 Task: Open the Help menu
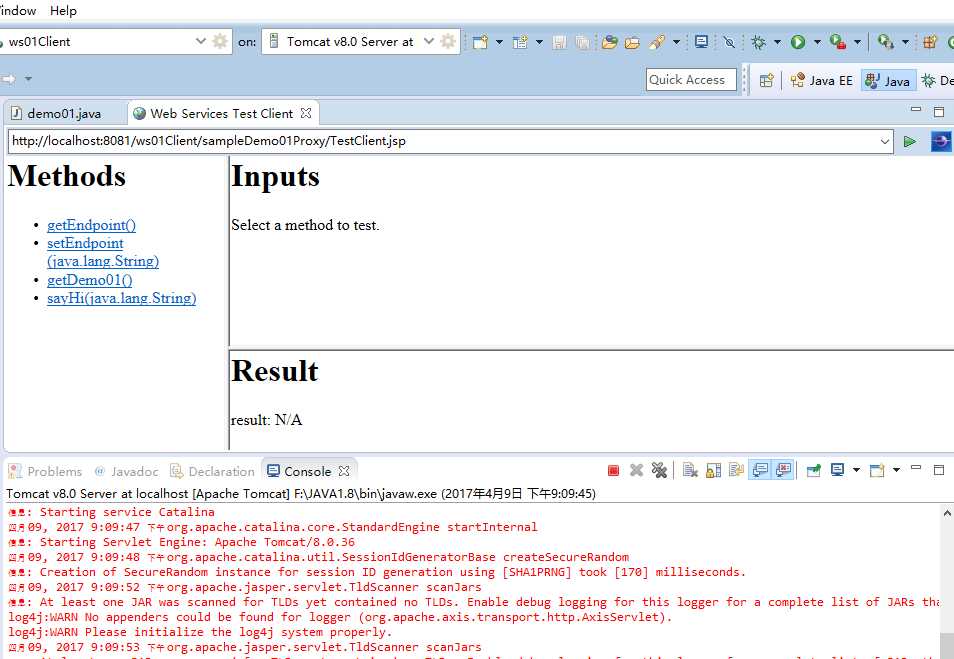pos(63,11)
